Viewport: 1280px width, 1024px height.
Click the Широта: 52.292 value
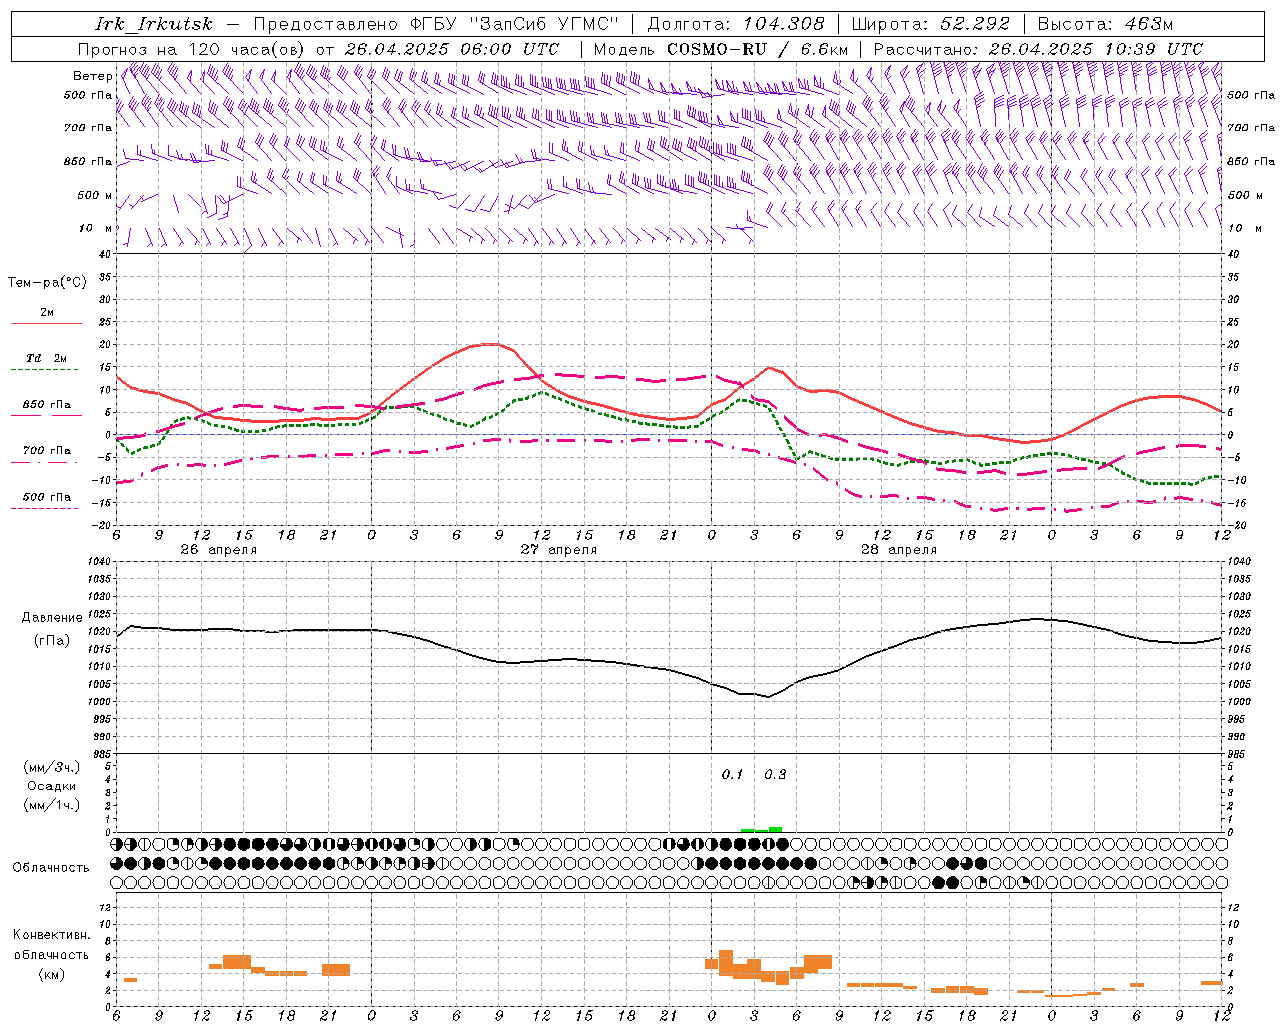tap(930, 24)
